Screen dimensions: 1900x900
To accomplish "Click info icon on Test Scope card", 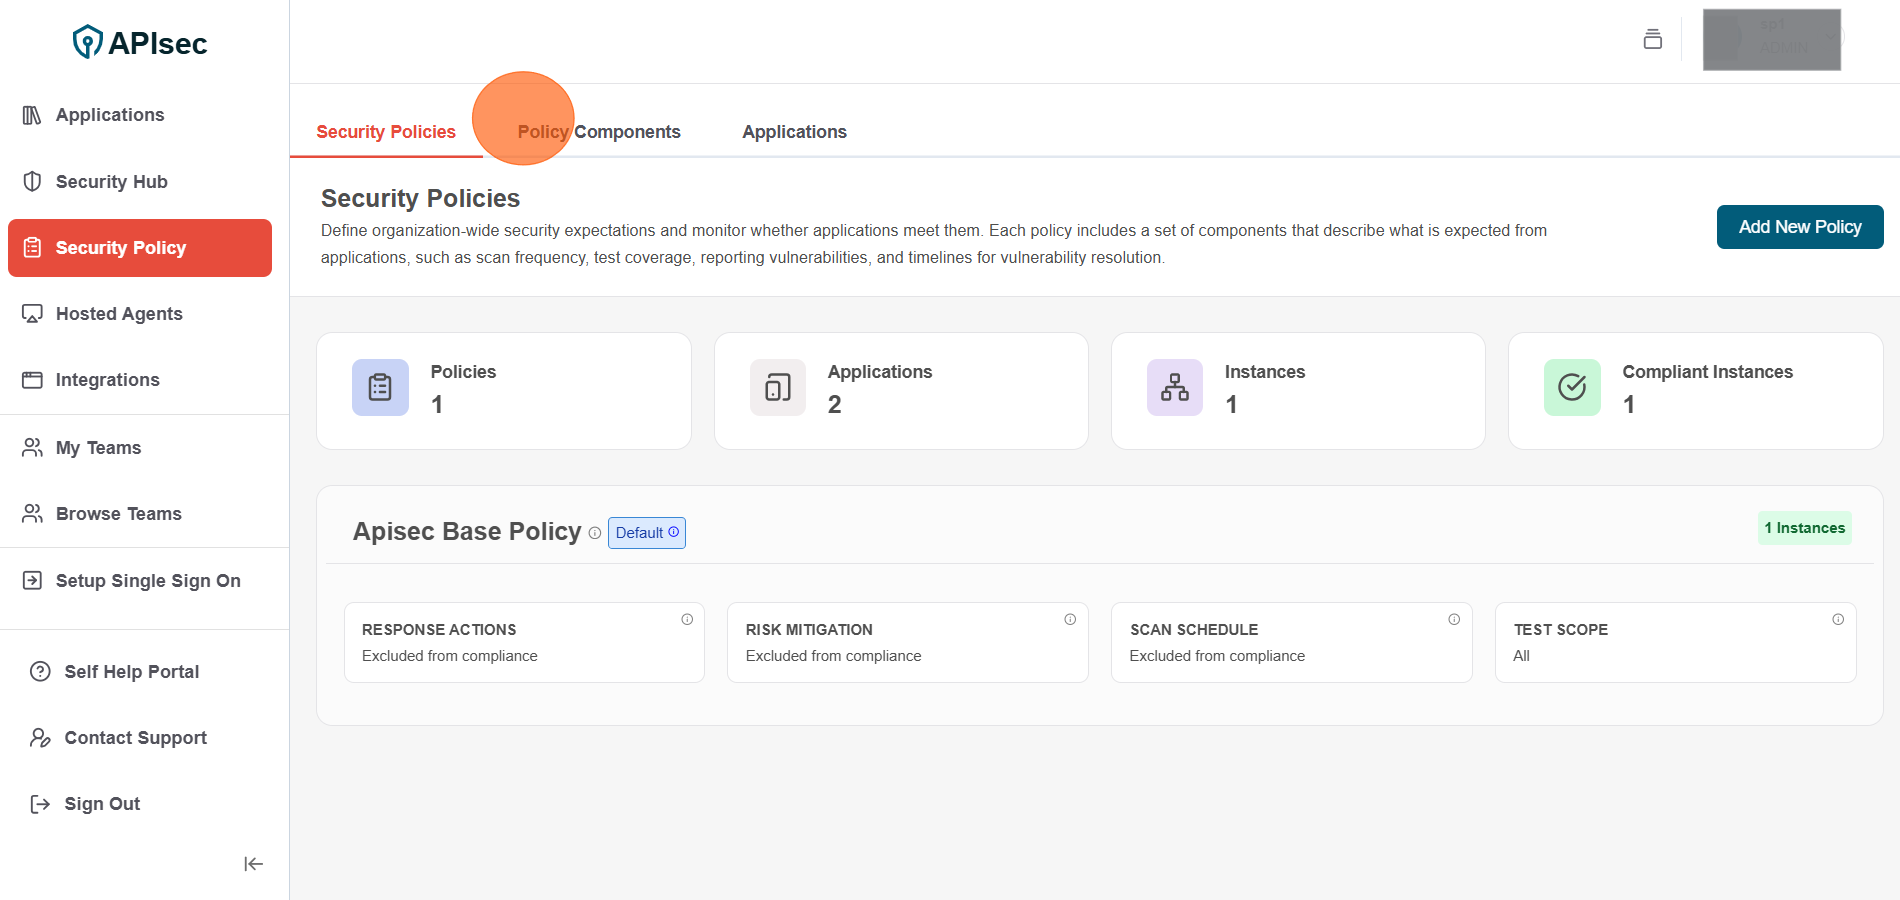I will click(x=1838, y=619).
